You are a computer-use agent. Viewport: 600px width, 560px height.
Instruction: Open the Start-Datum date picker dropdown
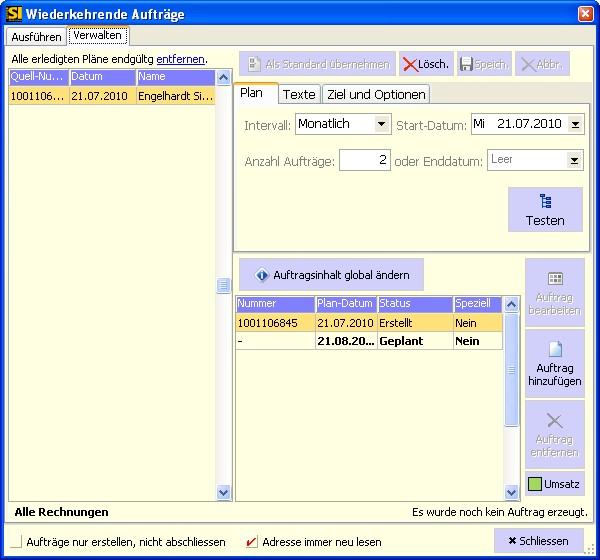click(574, 125)
